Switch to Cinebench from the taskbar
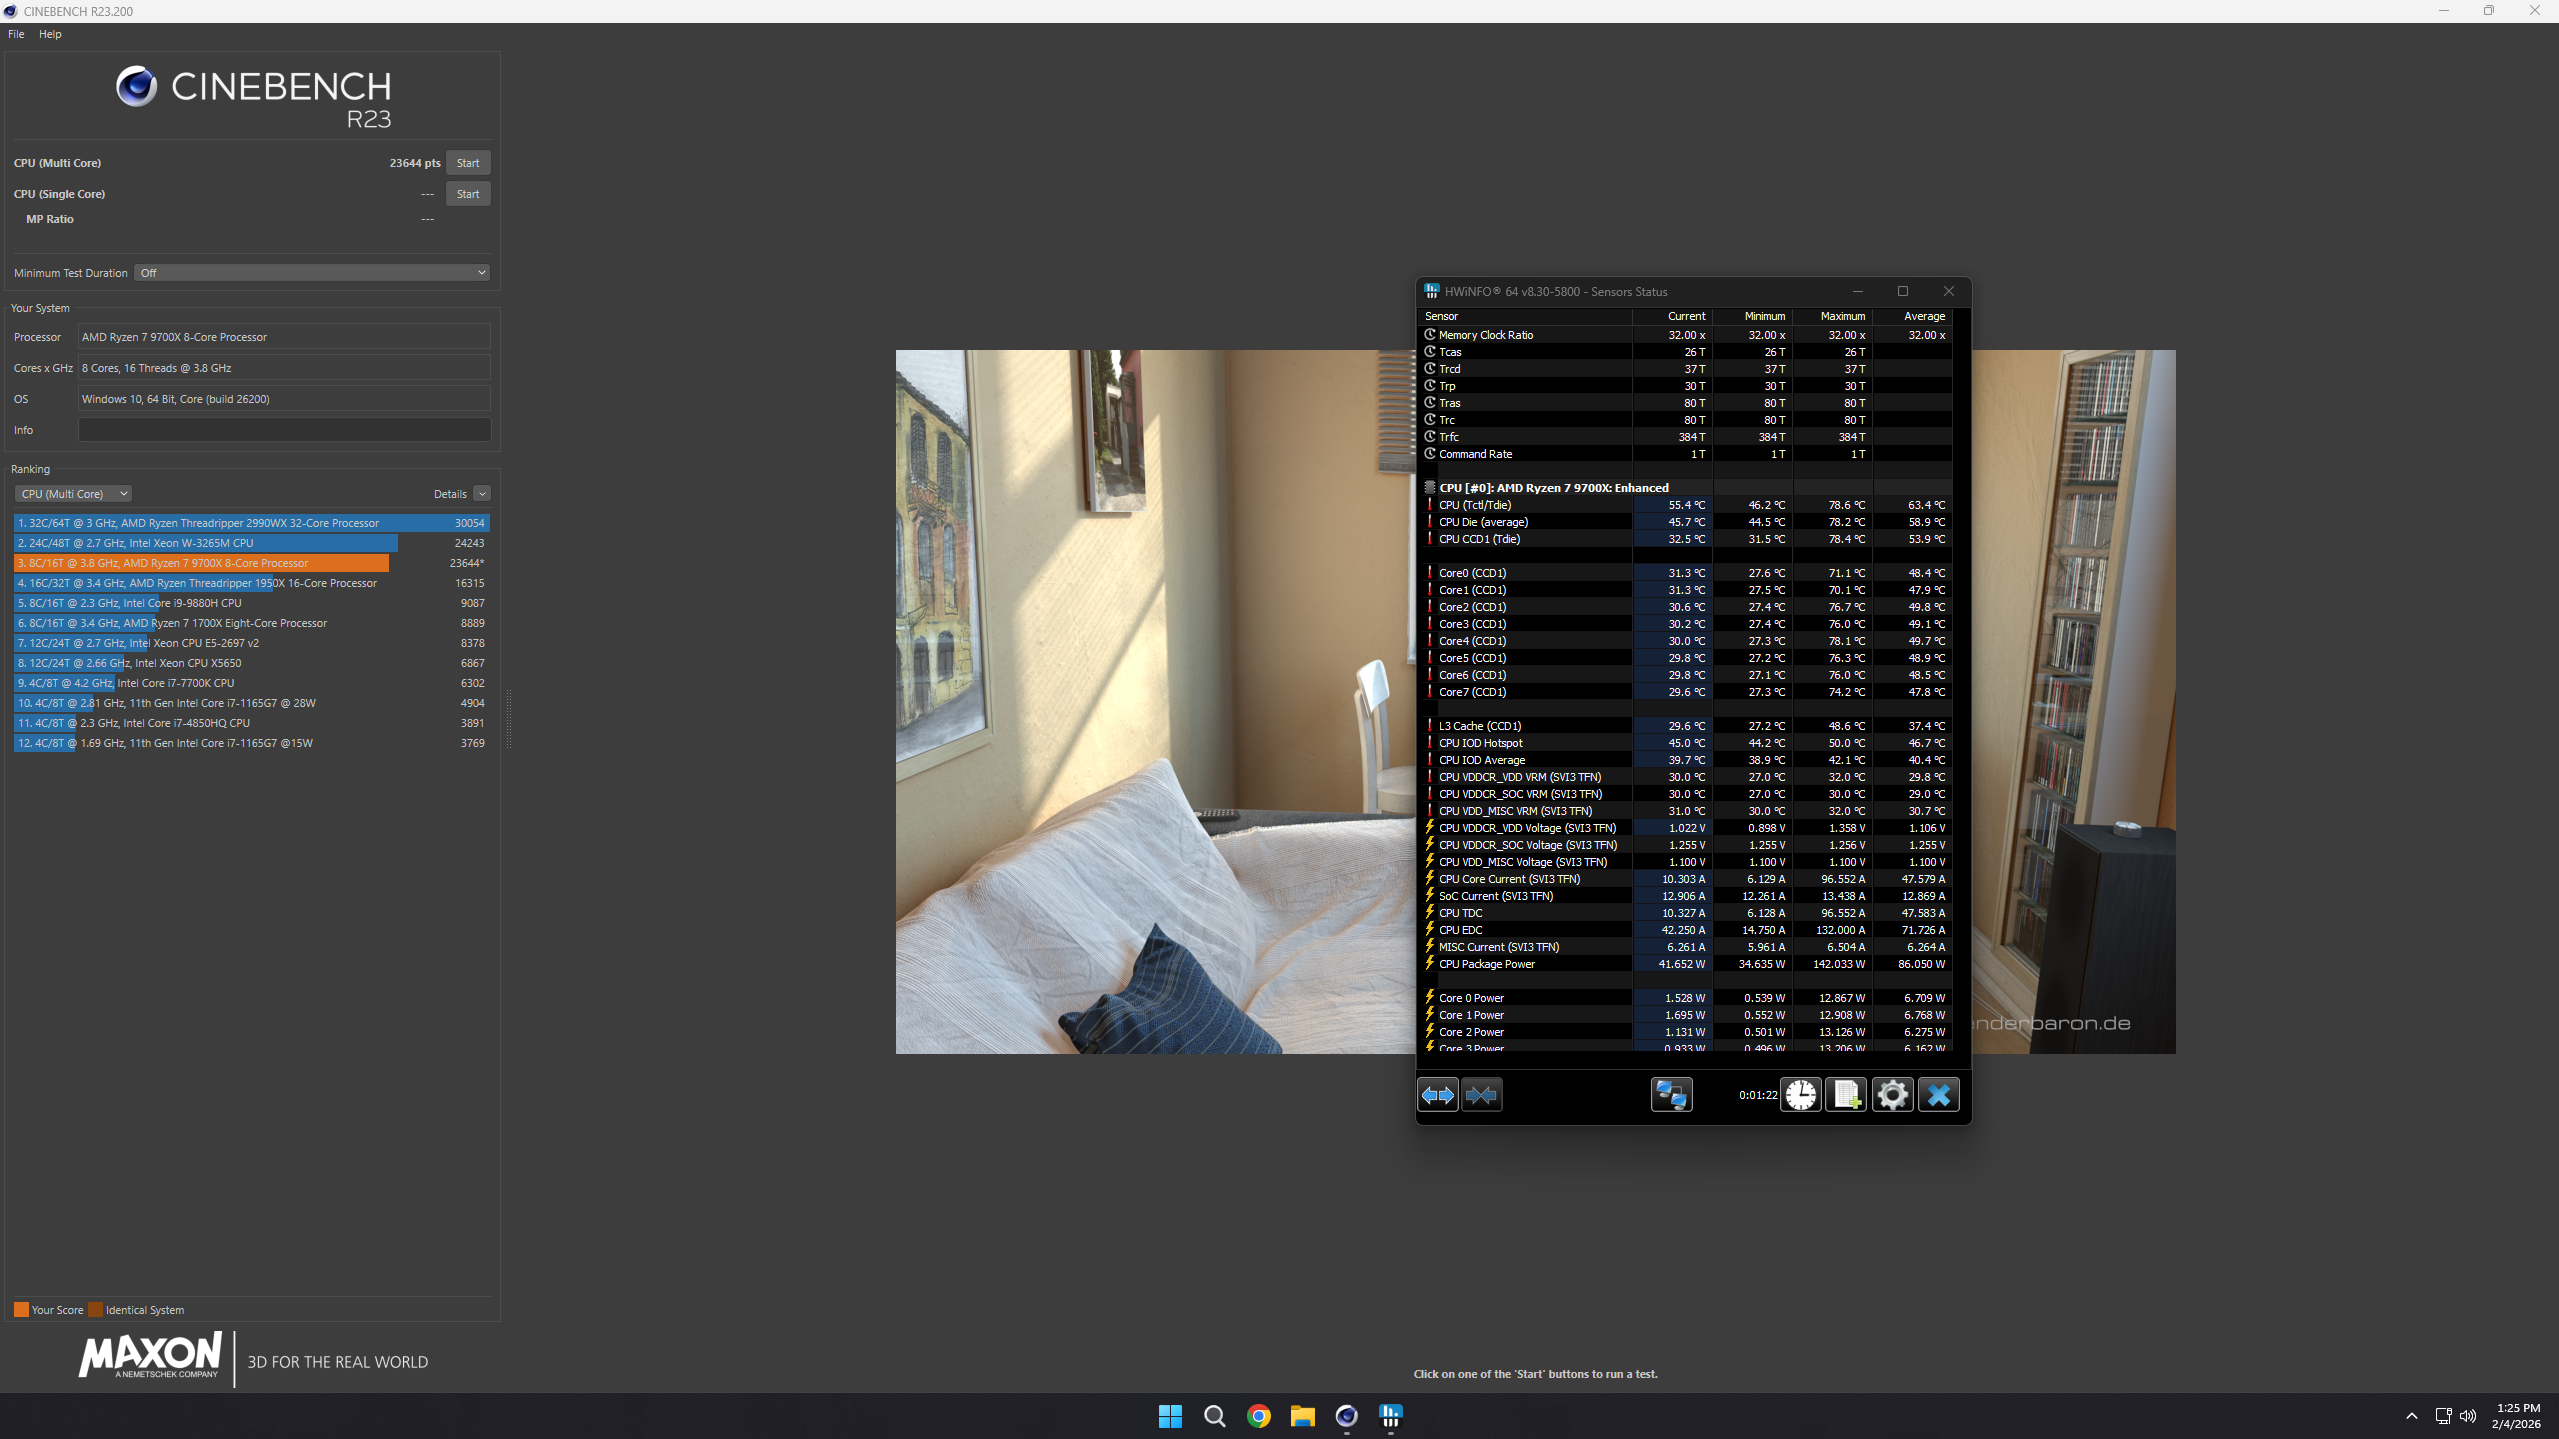The width and height of the screenshot is (2559, 1439). 1346,1416
